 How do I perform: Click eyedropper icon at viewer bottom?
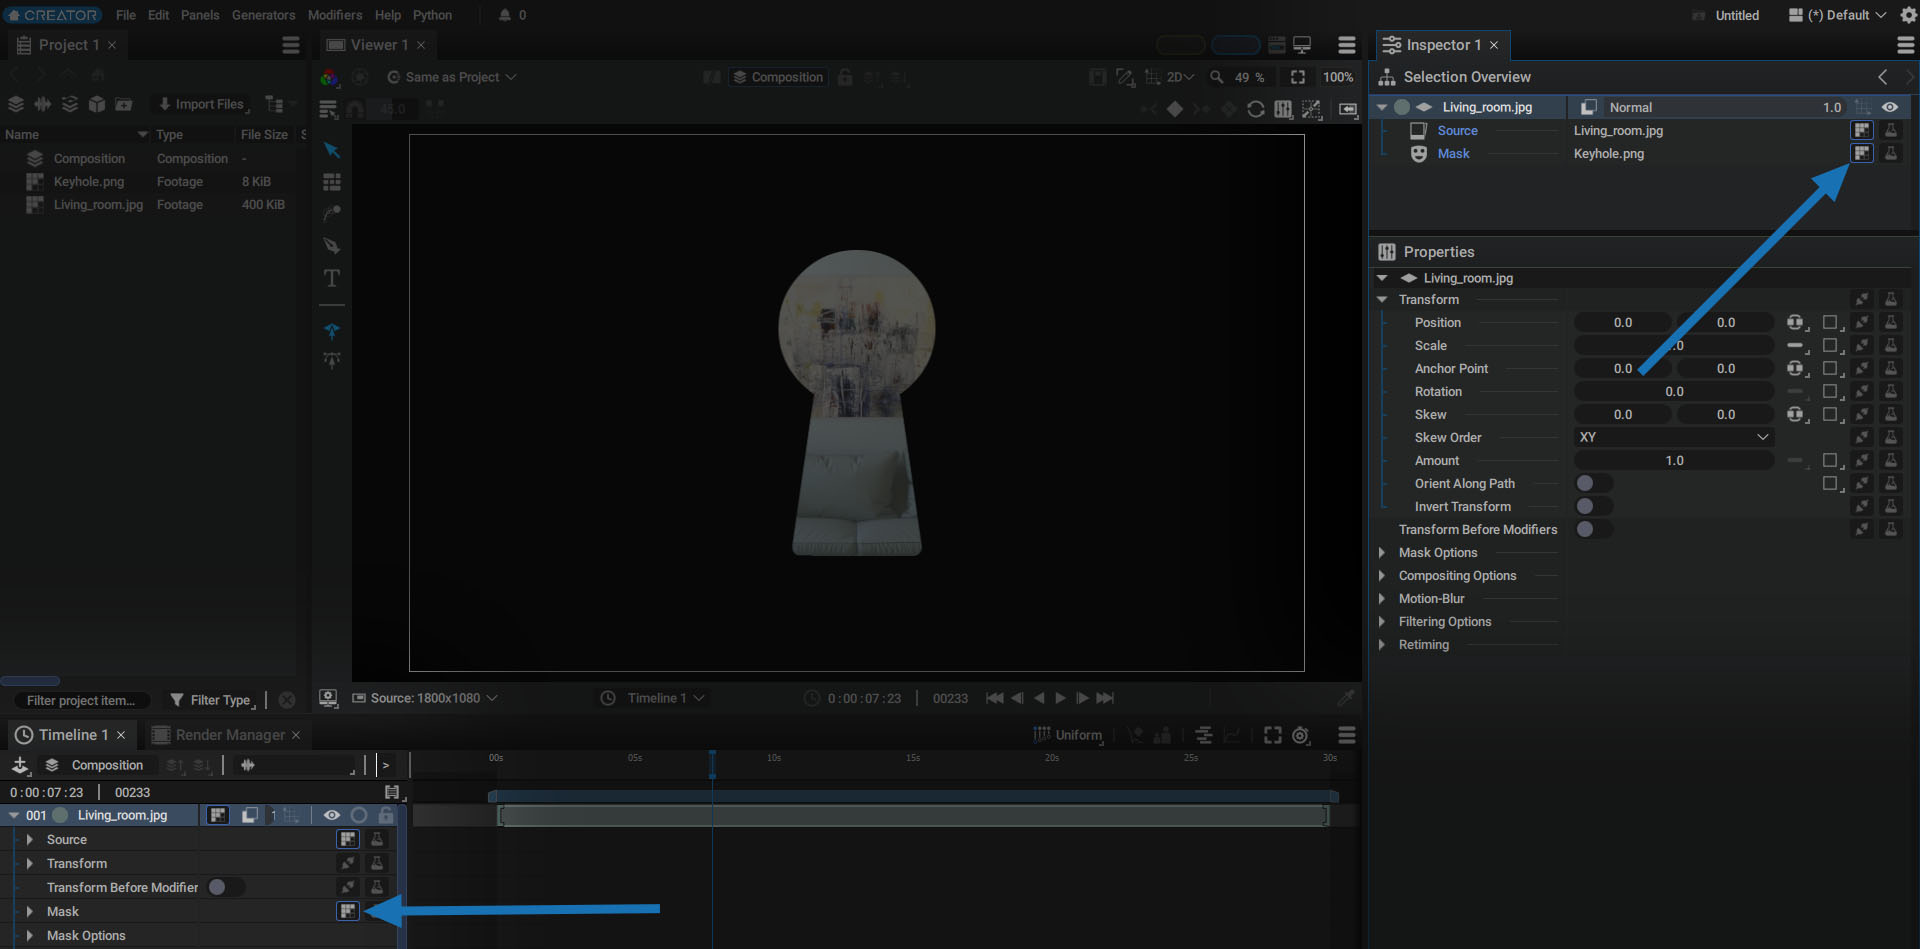[1346, 698]
